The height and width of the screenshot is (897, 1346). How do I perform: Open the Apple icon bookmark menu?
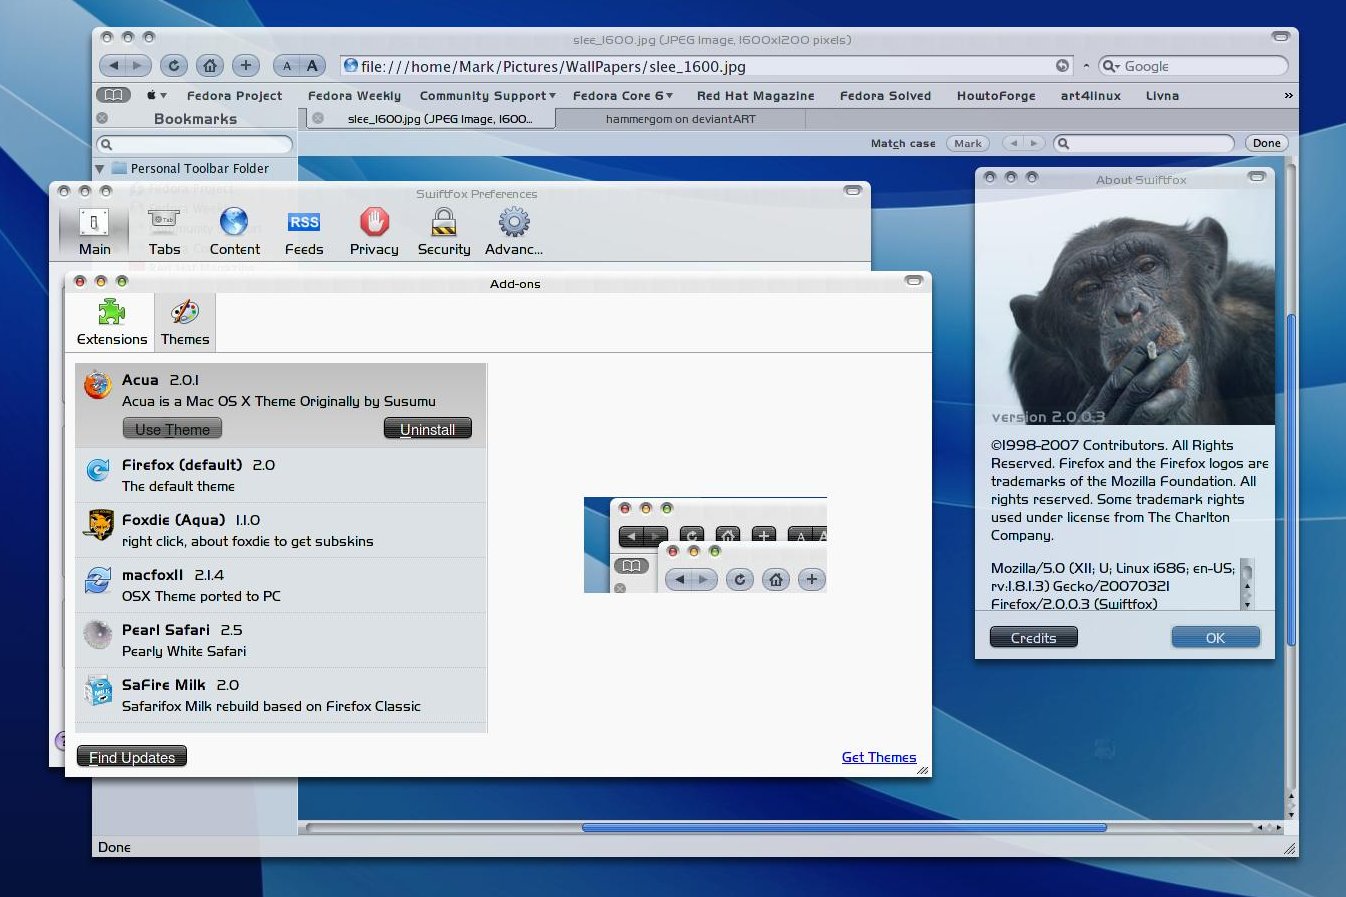tap(156, 96)
